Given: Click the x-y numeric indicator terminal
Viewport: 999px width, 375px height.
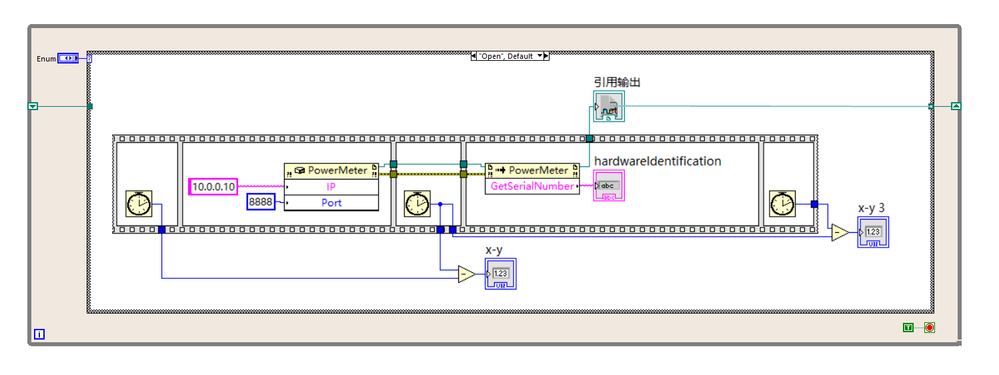Looking at the screenshot, I should pyautogui.click(x=500, y=274).
